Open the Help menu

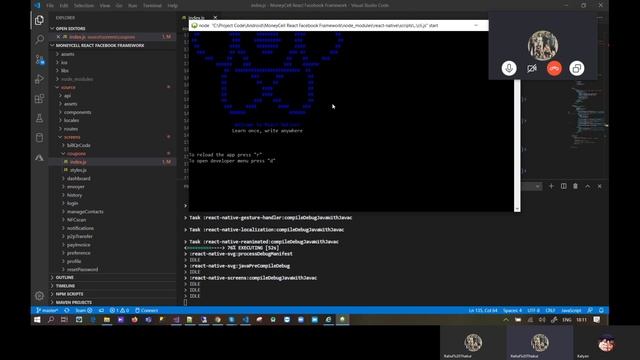[173, 5]
